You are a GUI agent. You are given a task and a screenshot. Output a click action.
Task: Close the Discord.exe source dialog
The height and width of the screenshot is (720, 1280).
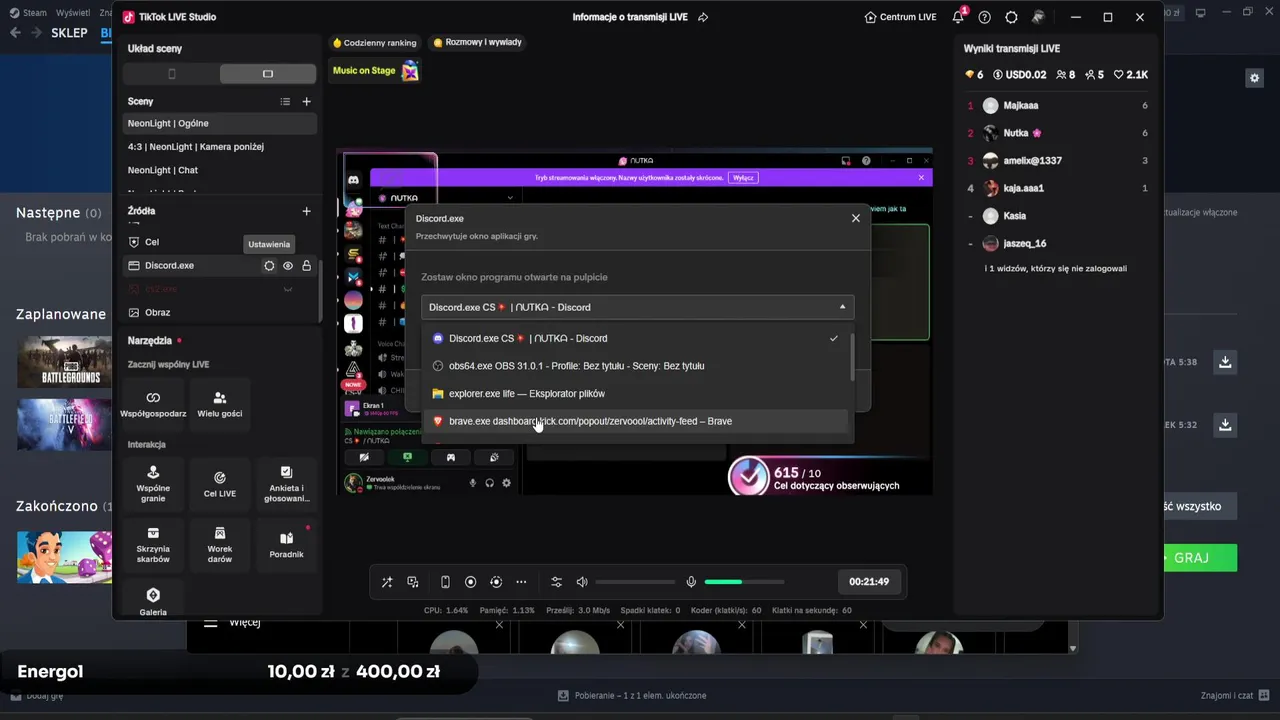pos(855,218)
